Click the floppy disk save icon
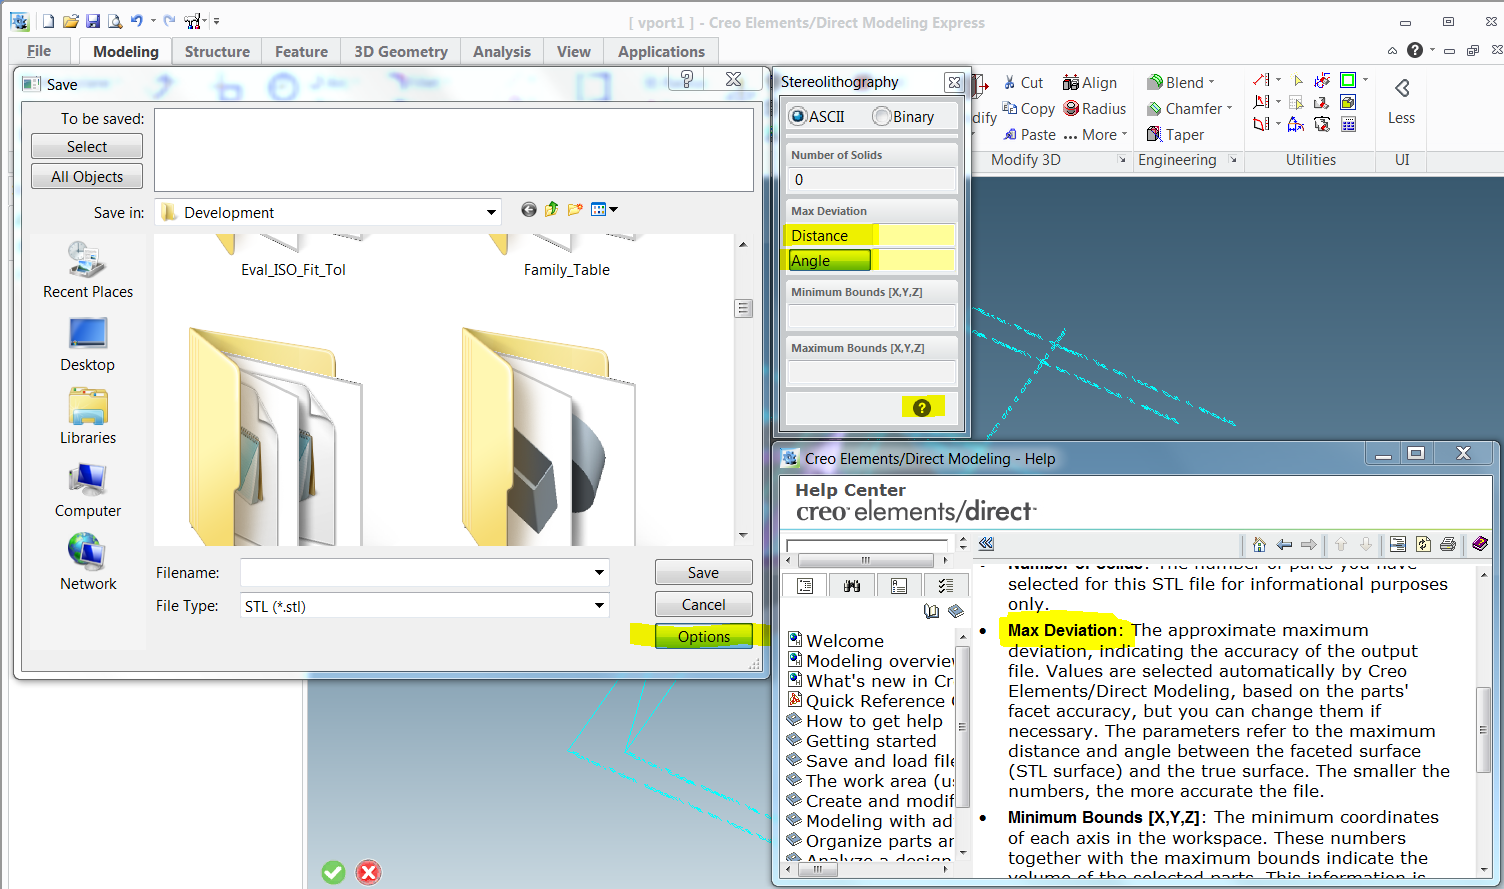The image size is (1504, 889). click(92, 21)
